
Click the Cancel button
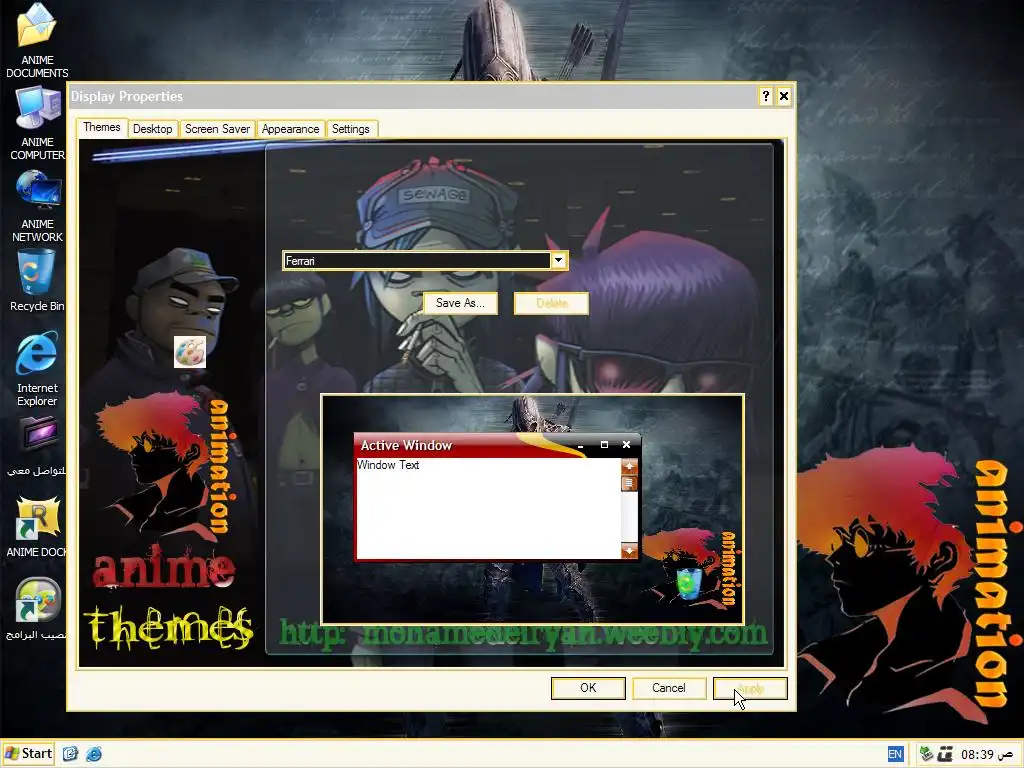(x=669, y=688)
